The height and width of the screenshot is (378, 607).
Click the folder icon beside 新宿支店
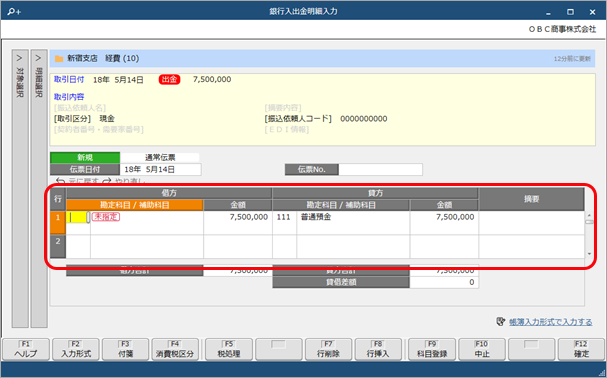coord(59,59)
